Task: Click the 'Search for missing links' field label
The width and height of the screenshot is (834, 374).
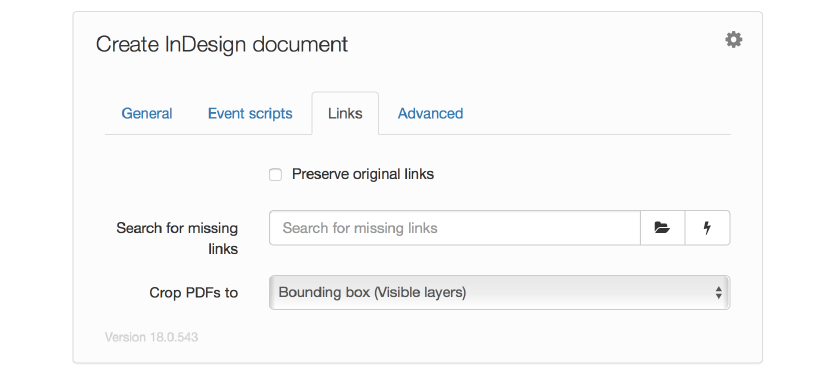Action: (x=177, y=238)
